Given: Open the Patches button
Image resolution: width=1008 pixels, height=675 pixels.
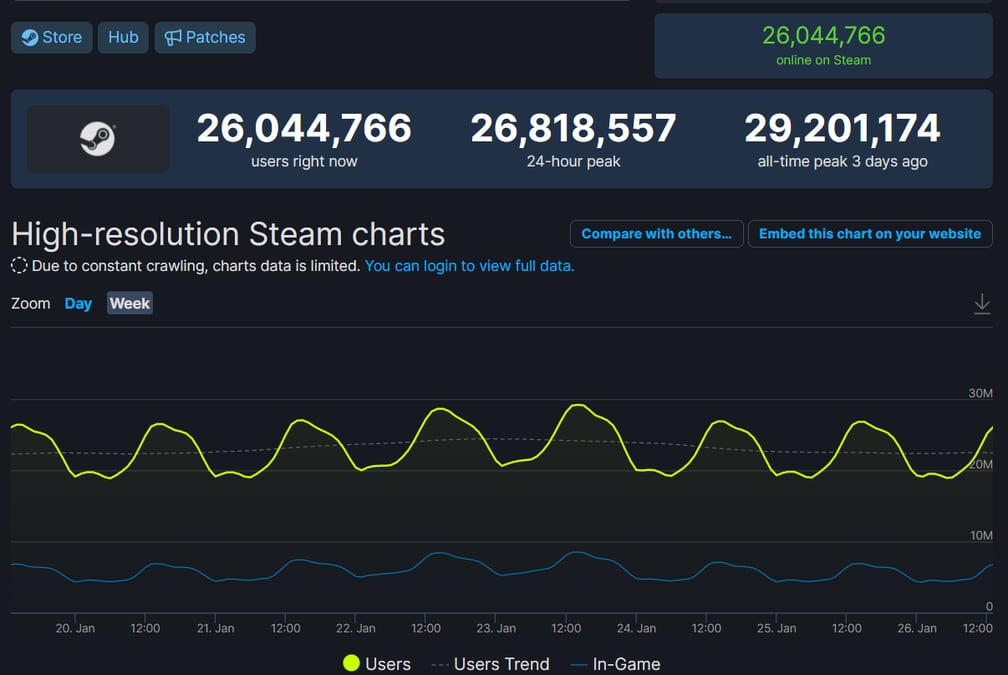Looking at the screenshot, I should click(205, 37).
